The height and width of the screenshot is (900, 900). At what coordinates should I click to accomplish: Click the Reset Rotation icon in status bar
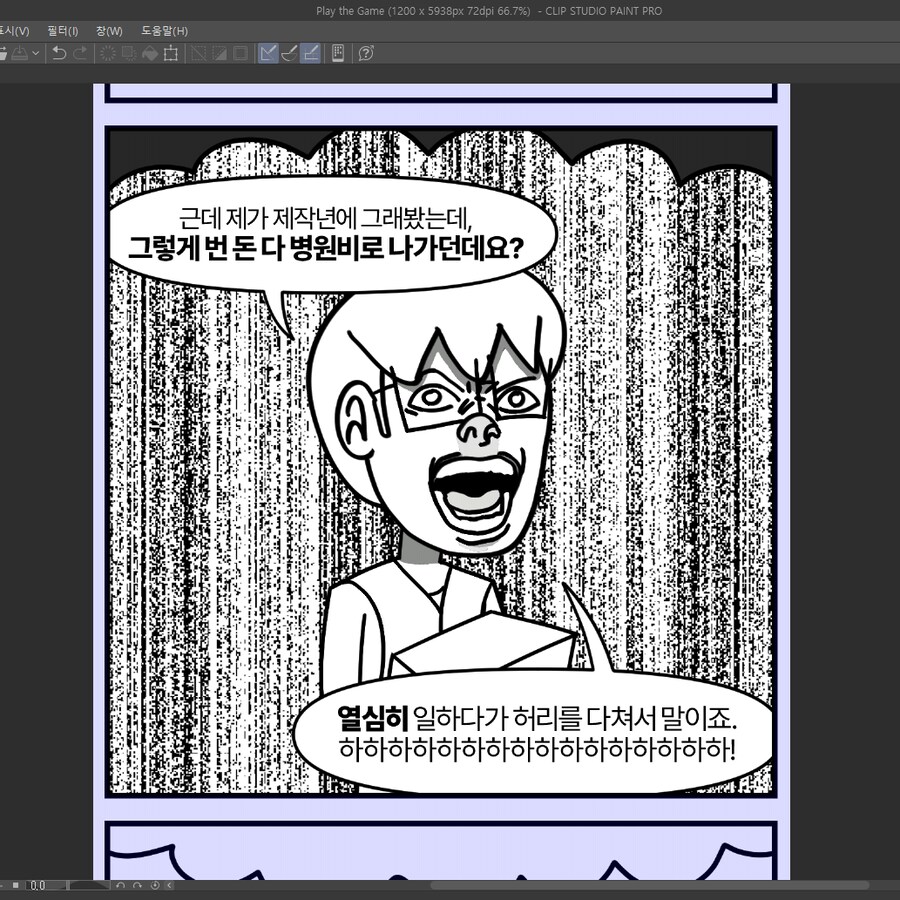tap(154, 885)
